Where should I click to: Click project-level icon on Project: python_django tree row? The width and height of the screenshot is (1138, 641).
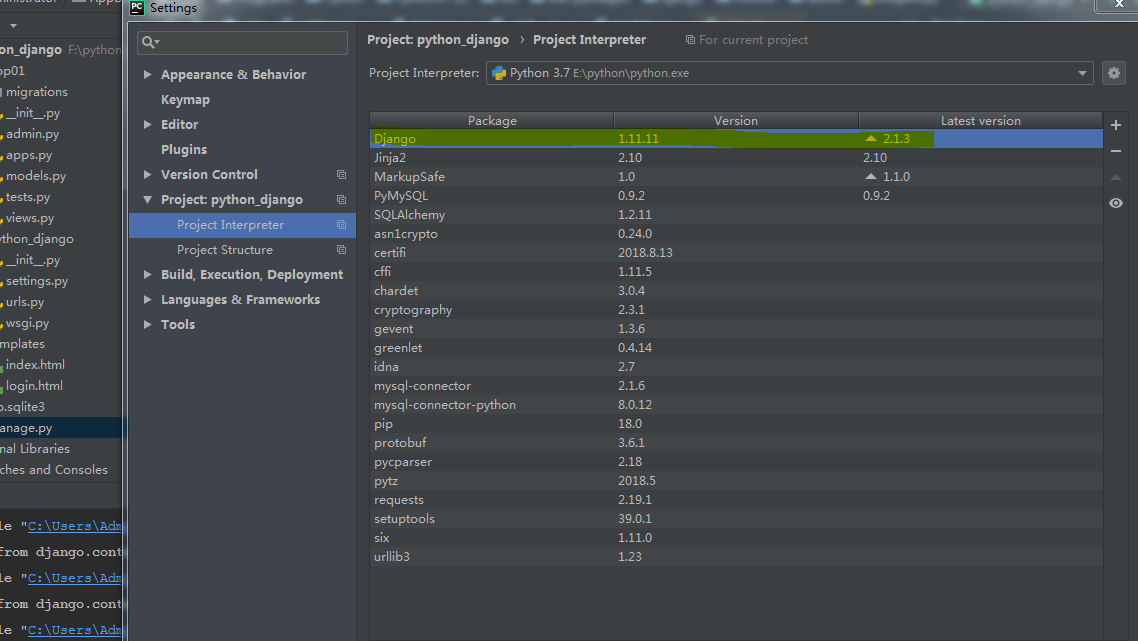341,200
